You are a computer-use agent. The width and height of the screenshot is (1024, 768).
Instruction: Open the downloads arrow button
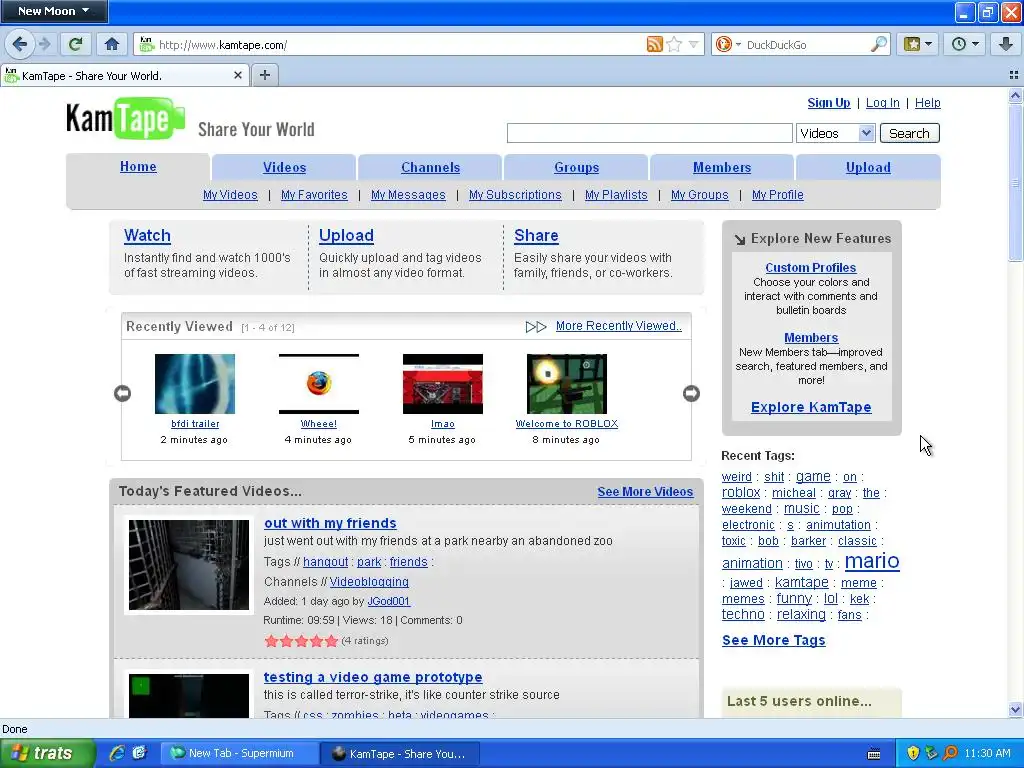1006,44
